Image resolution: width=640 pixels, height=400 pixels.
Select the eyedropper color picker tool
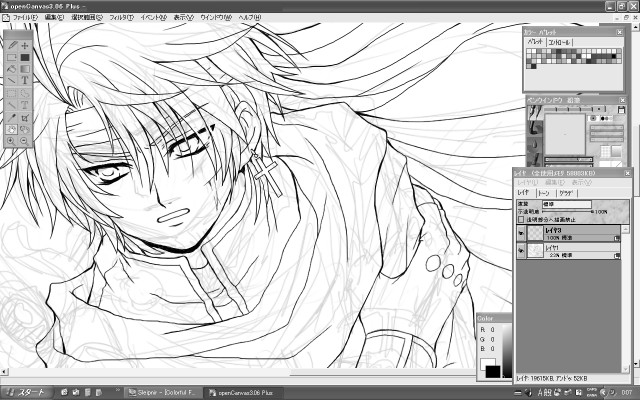(x=12, y=118)
